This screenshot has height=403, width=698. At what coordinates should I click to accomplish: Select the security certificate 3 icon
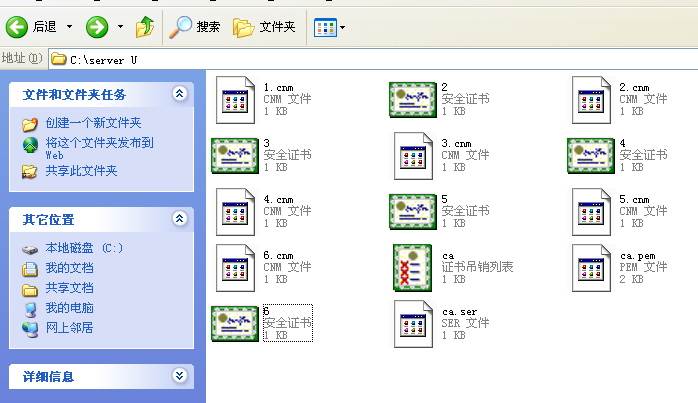point(235,156)
